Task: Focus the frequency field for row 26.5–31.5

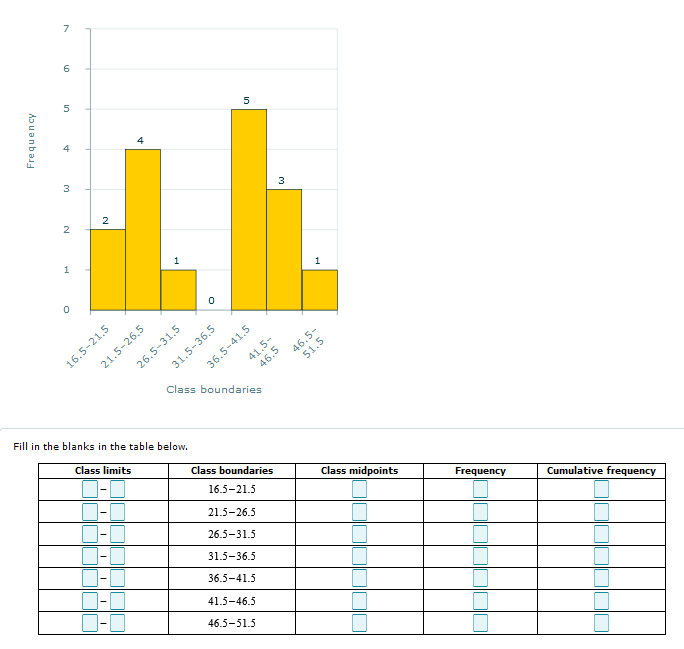Action: tap(480, 534)
